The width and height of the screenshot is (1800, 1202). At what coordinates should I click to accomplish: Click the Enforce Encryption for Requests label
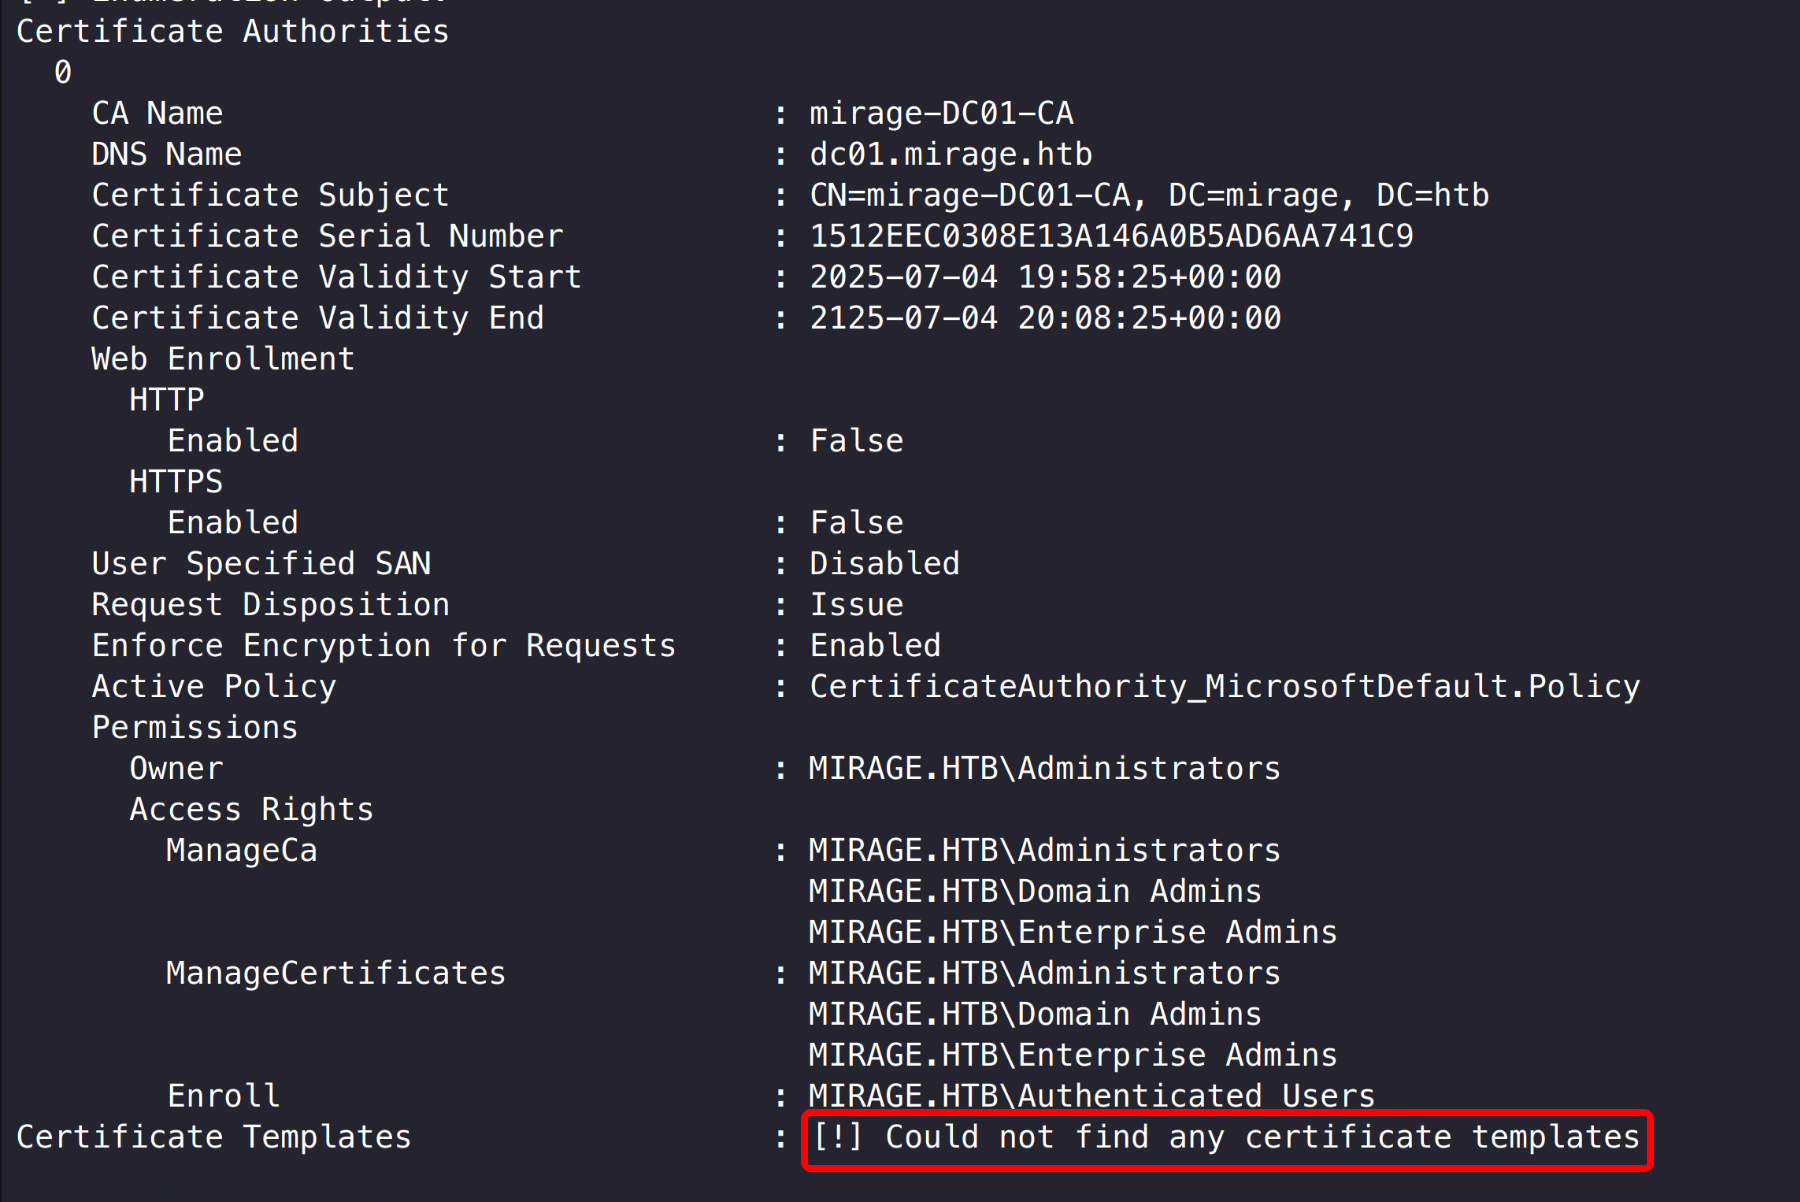pos(383,646)
